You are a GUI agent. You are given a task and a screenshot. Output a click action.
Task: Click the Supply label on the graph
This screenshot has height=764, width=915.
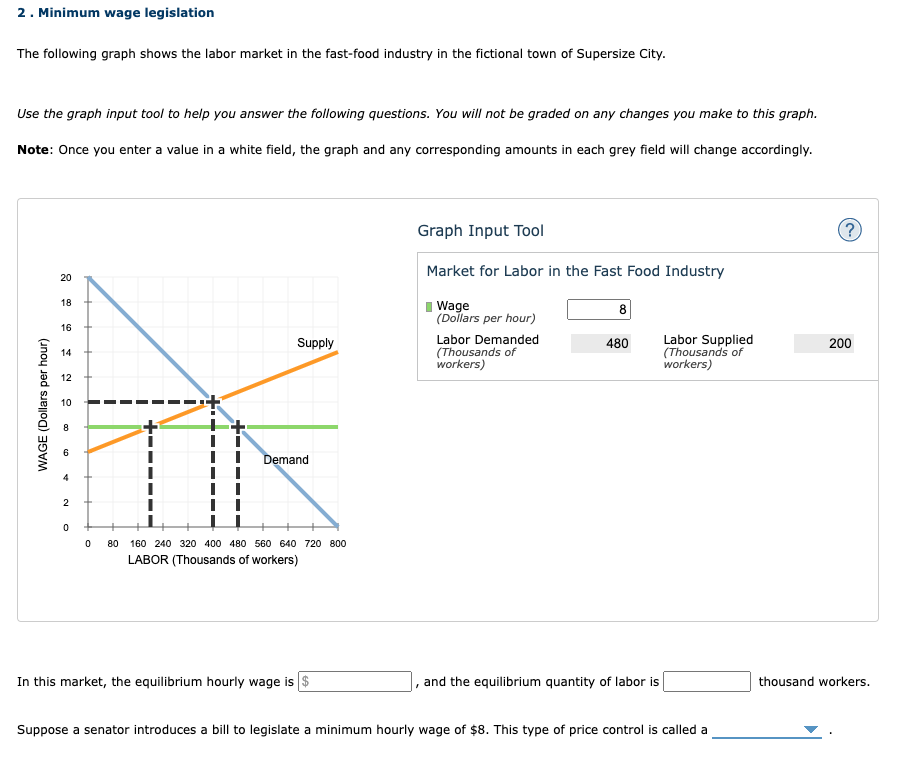(315, 343)
